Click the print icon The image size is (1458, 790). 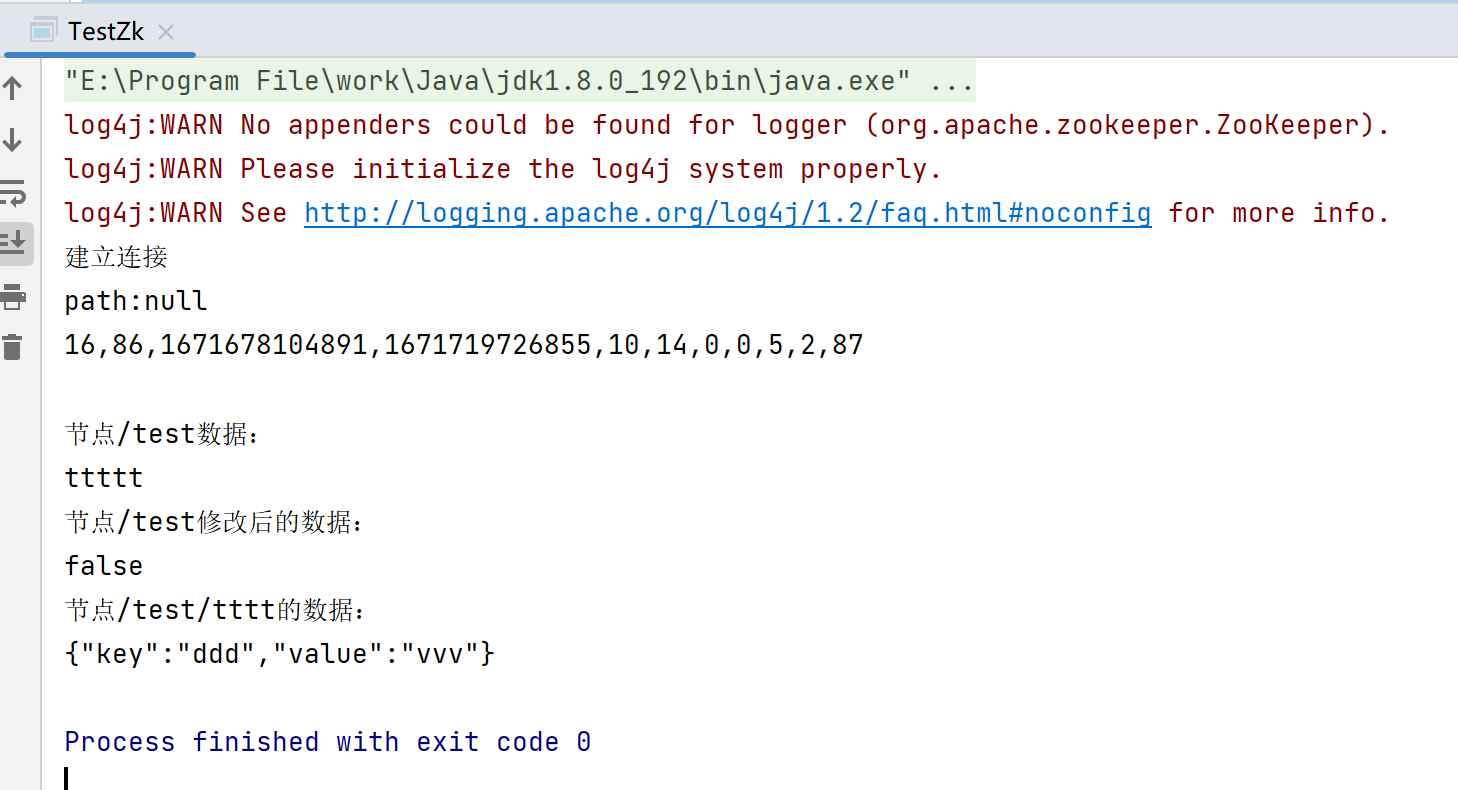coord(12,296)
